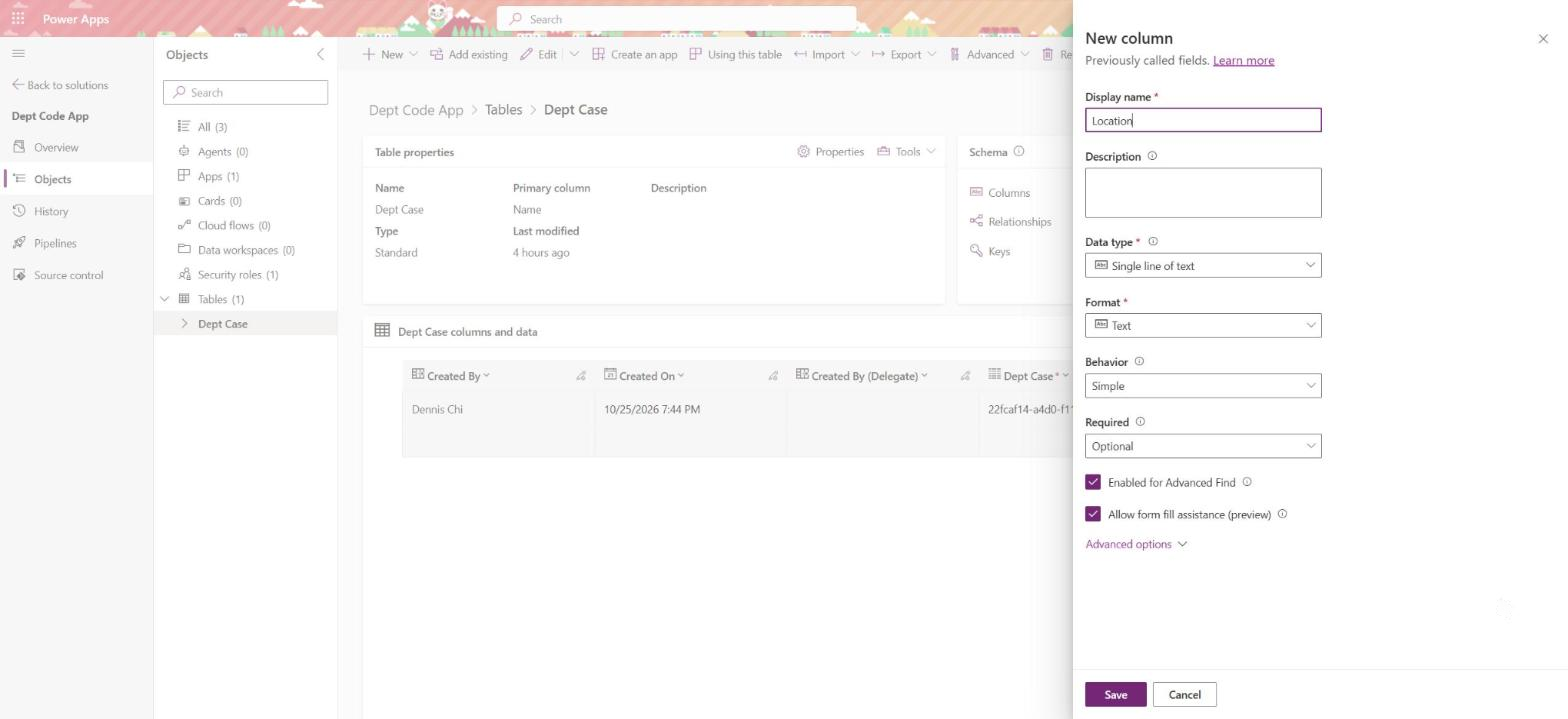Select Objects in the left navigation
1568x719 pixels.
point(52,179)
